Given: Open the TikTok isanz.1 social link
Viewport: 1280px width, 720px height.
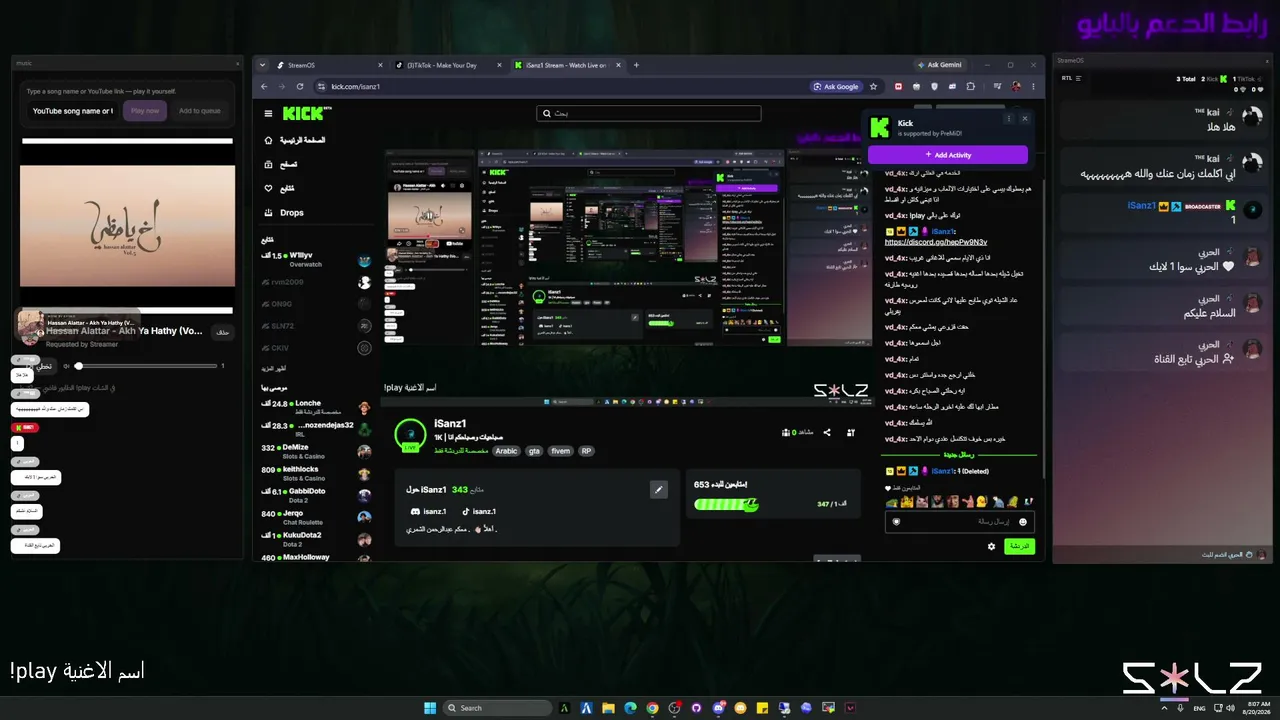Looking at the screenshot, I should pyautogui.click(x=479, y=511).
